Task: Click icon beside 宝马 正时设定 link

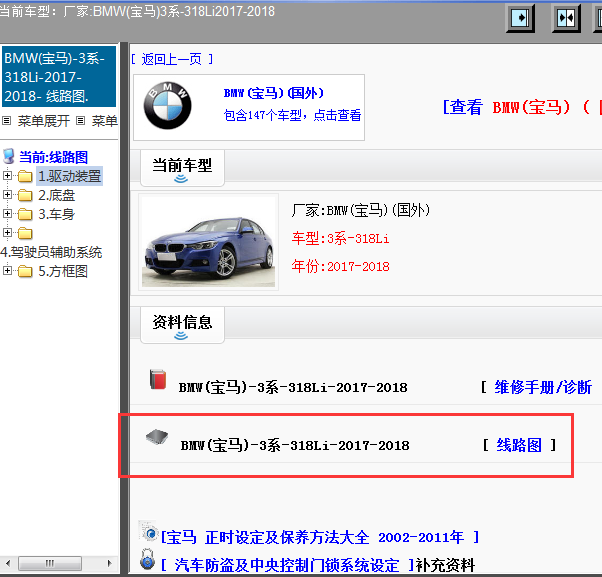Action: click(x=148, y=531)
